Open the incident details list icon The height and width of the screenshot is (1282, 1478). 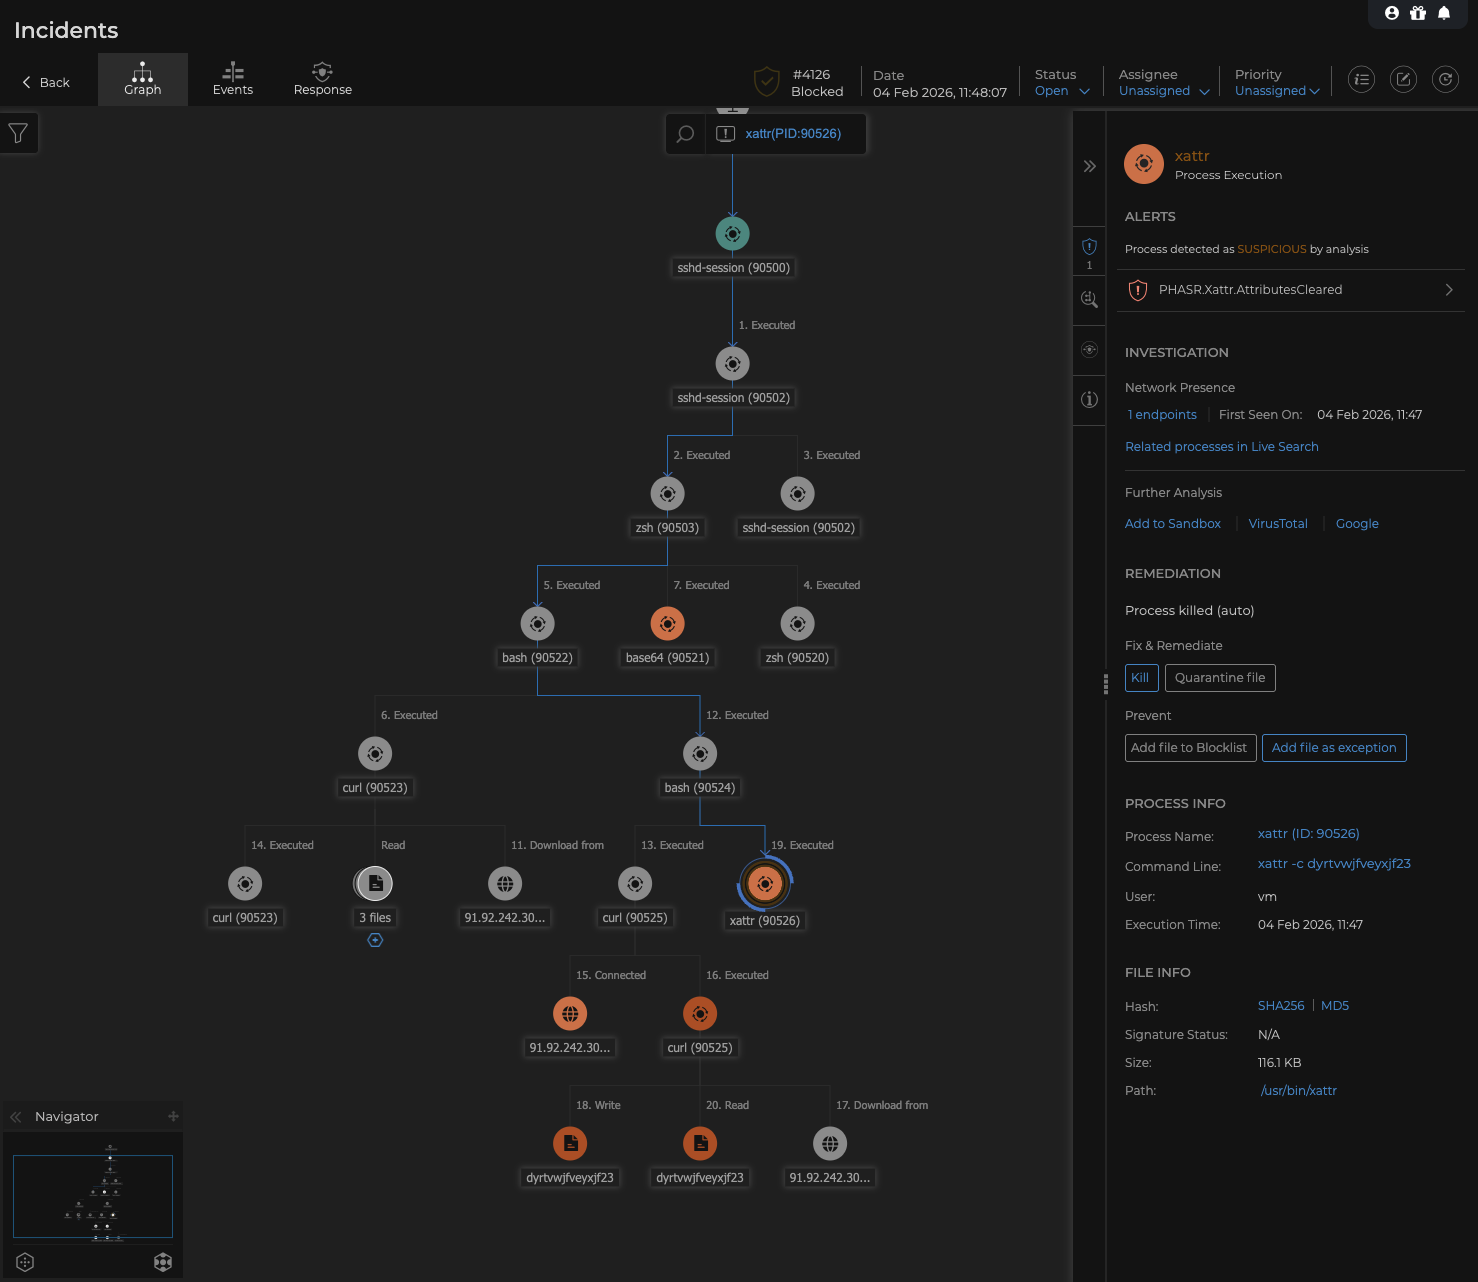coord(1361,79)
